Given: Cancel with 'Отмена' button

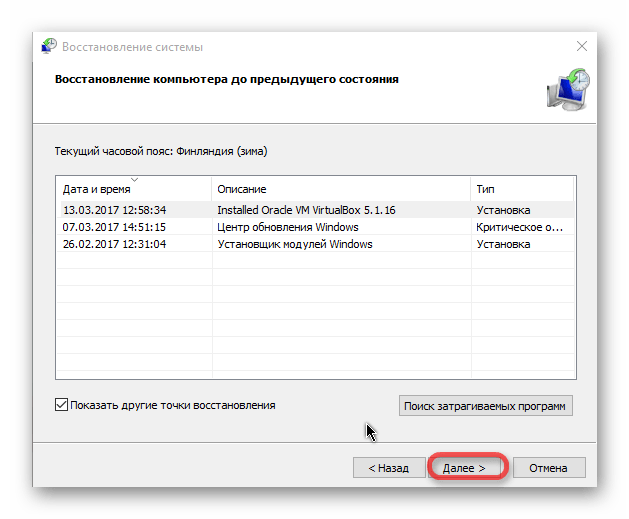Looking at the screenshot, I should coord(549,468).
